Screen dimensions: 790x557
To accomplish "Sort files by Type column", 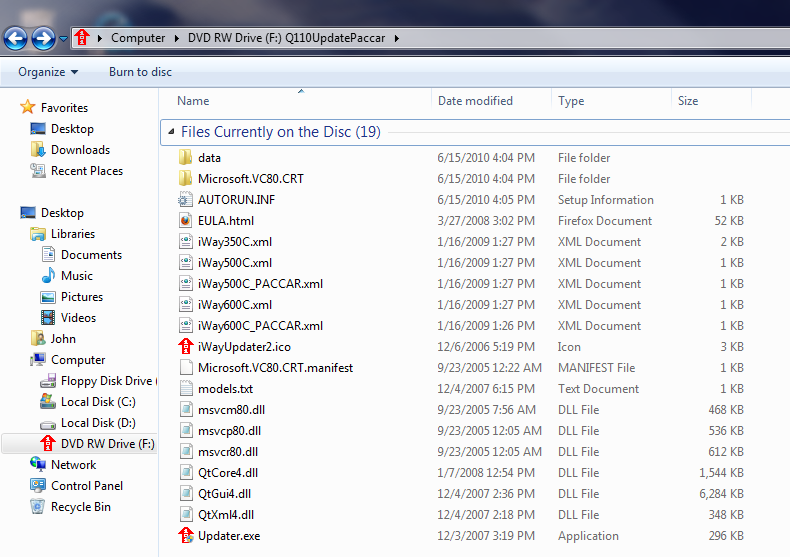I will coord(571,101).
